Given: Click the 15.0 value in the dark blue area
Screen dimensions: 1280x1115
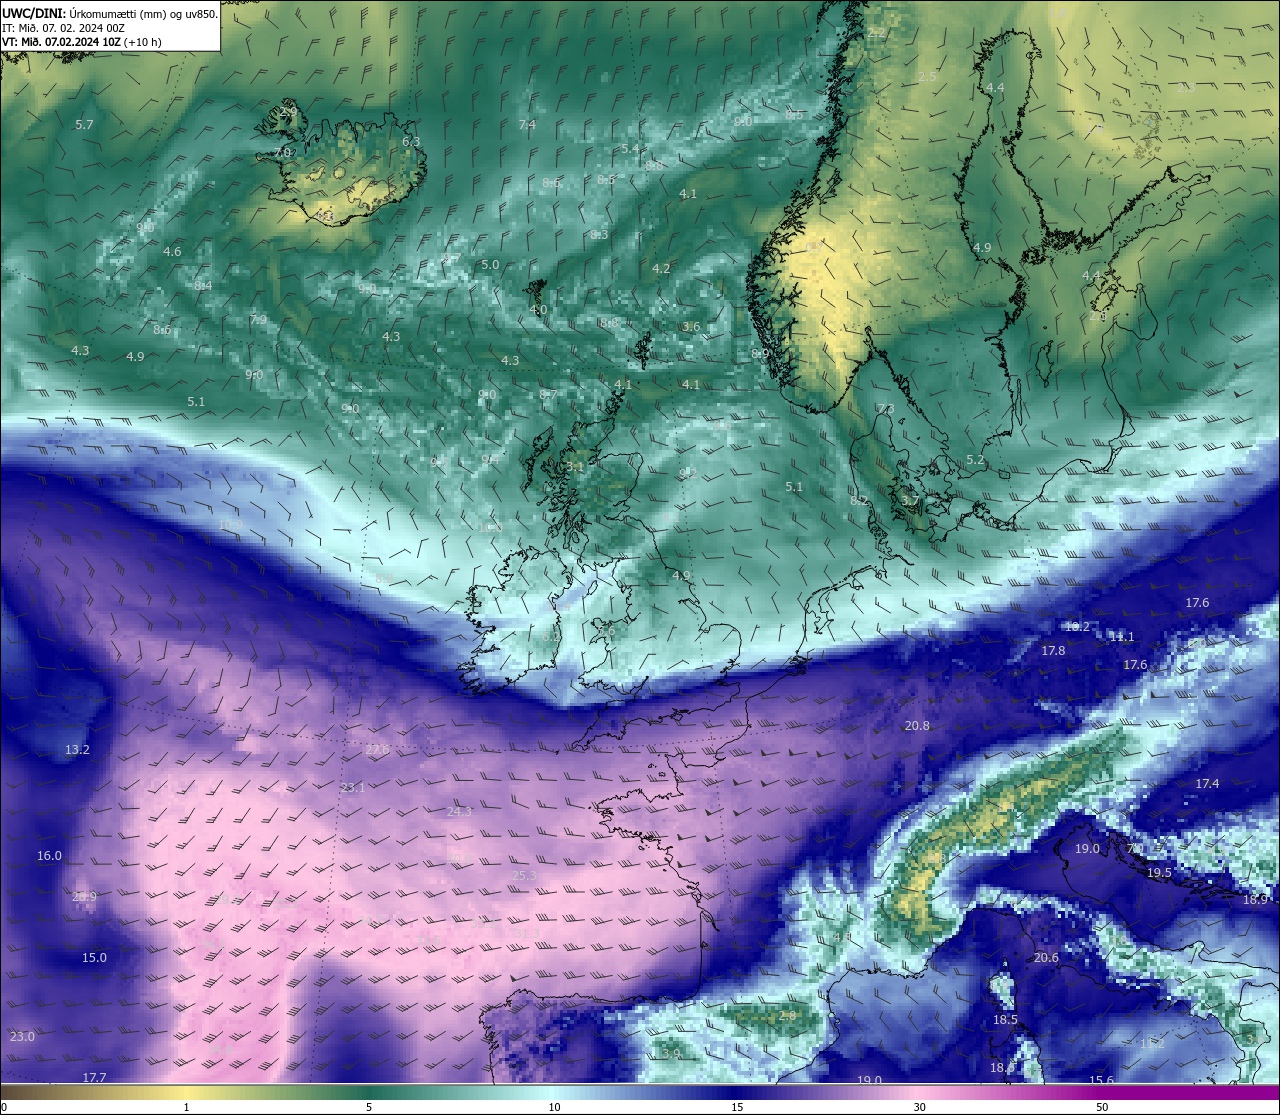Looking at the screenshot, I should (x=94, y=958).
